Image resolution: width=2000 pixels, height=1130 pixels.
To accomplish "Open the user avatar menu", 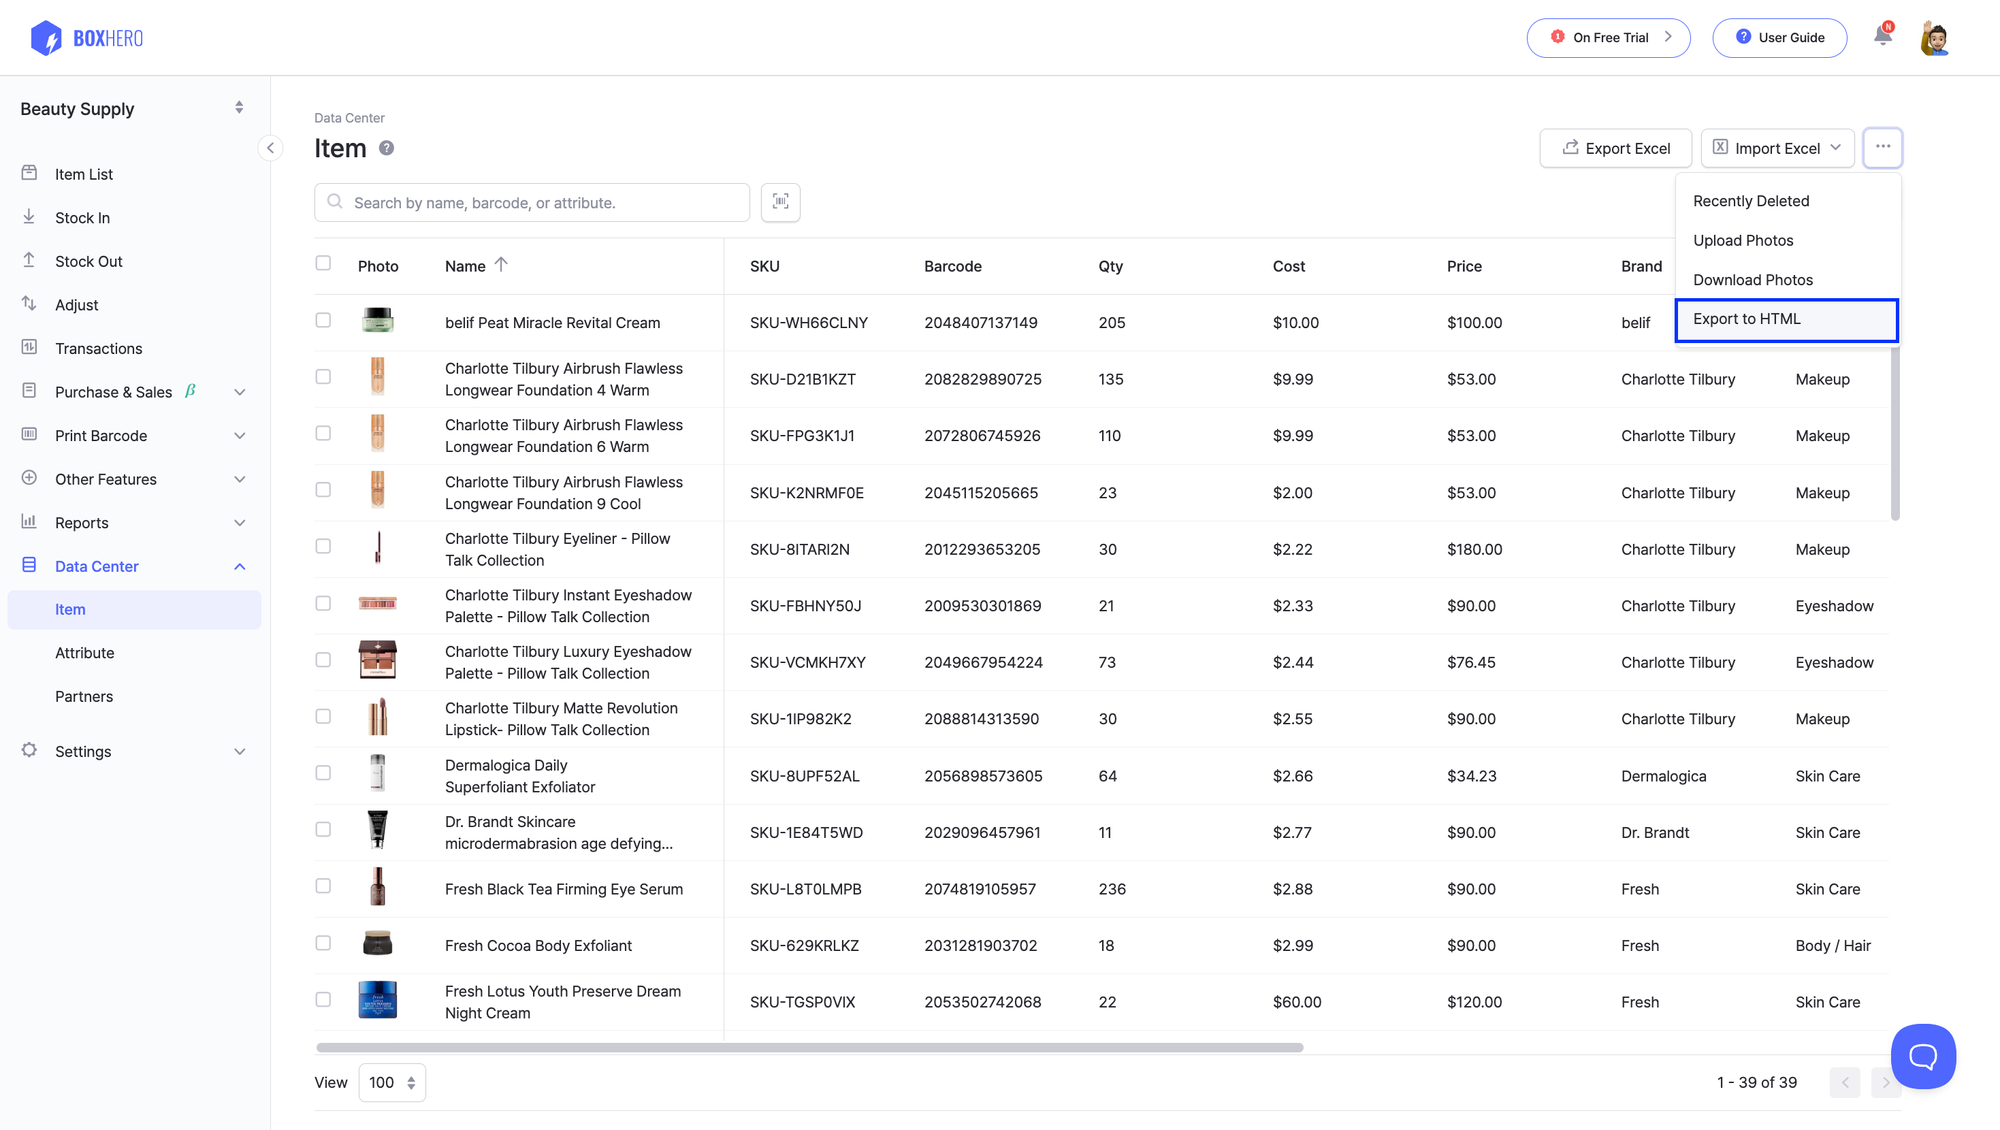I will pos(1935,38).
